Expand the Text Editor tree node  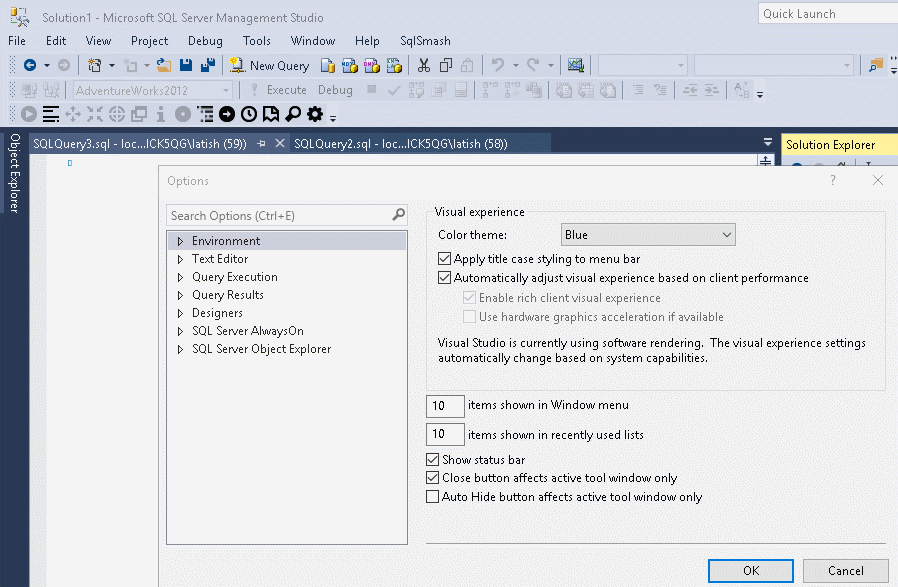click(180, 259)
